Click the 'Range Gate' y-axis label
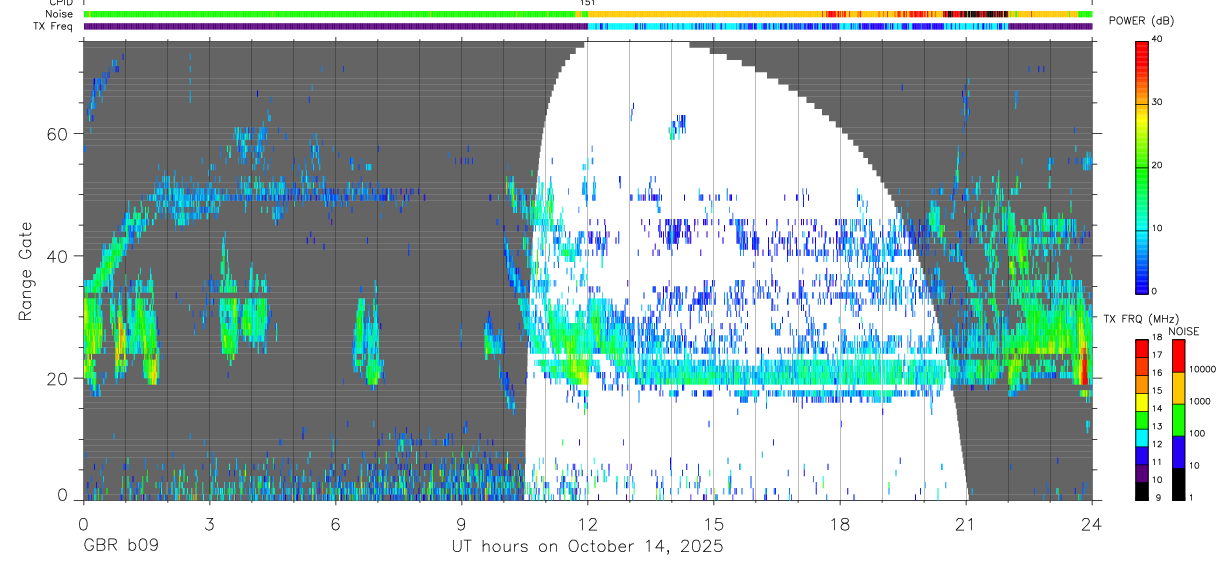Screen dimensions: 1228x567 (x=25, y=271)
